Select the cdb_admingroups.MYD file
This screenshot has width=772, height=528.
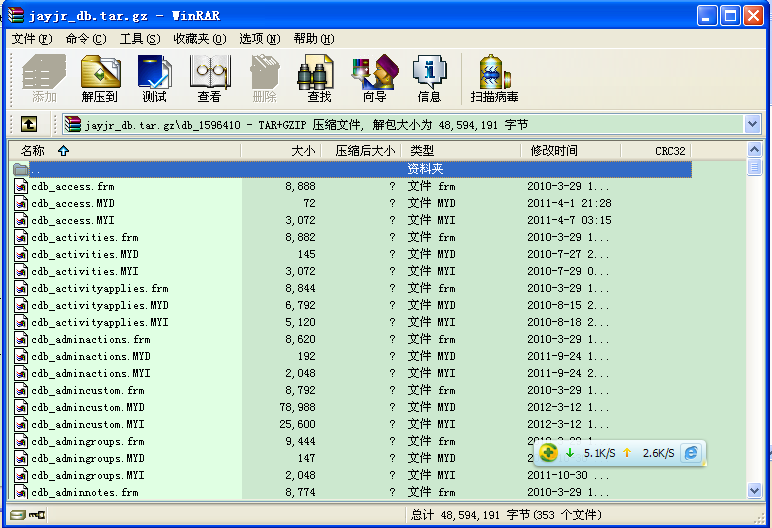click(88, 459)
